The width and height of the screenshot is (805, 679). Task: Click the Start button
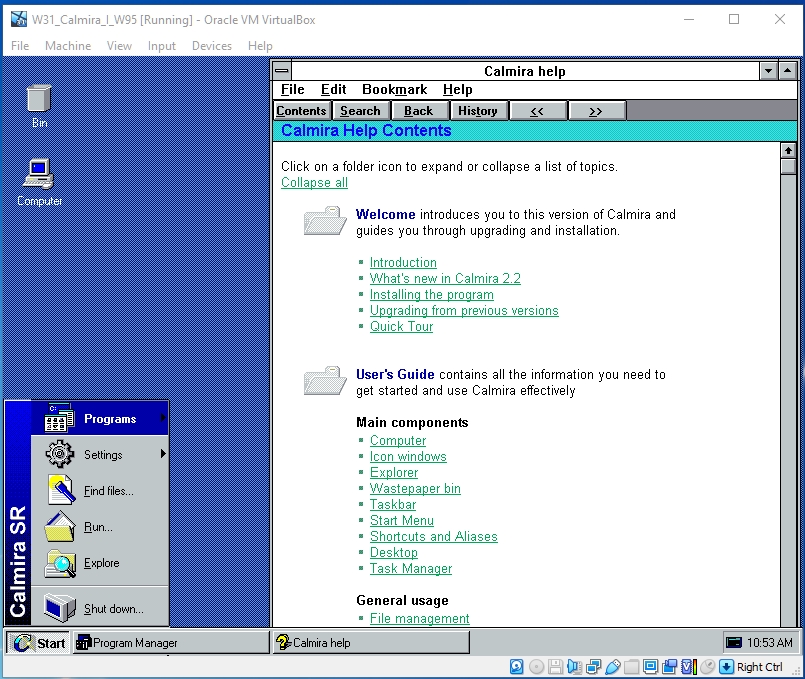[x=39, y=643]
